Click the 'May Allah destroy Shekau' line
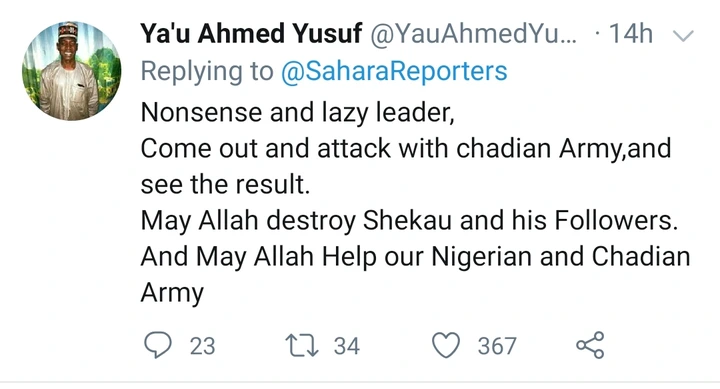 (x=410, y=221)
